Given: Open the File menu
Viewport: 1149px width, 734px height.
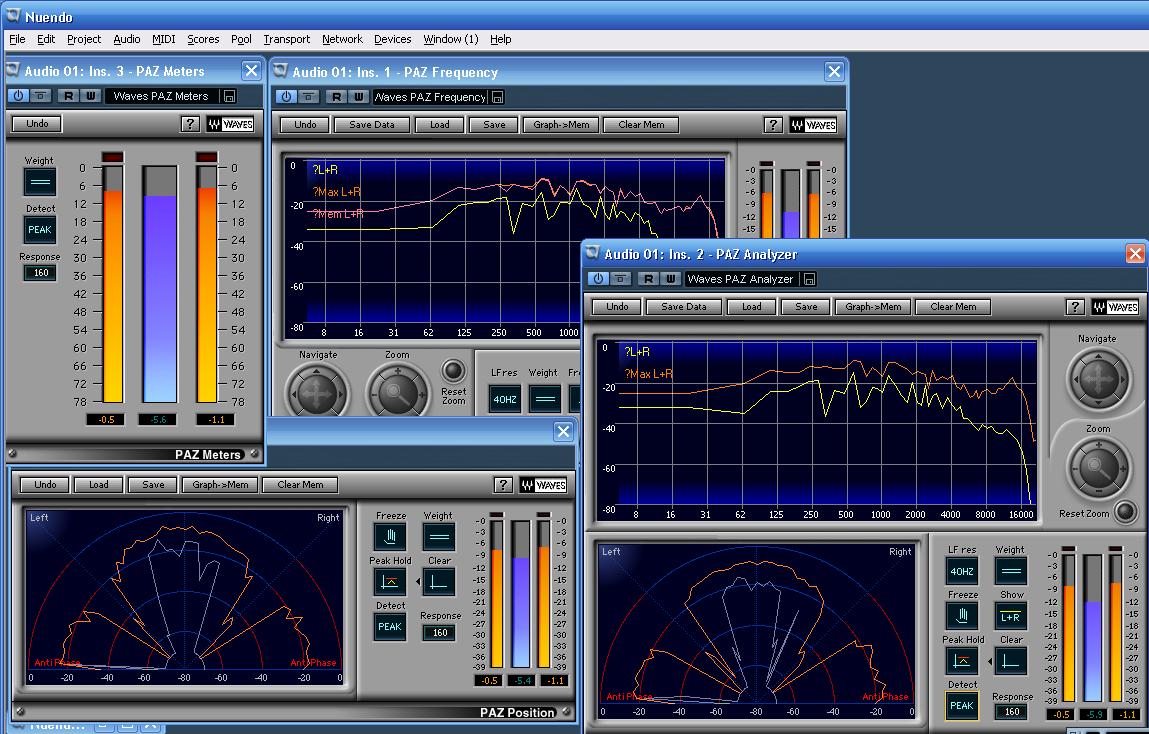Looking at the screenshot, I should (17, 39).
